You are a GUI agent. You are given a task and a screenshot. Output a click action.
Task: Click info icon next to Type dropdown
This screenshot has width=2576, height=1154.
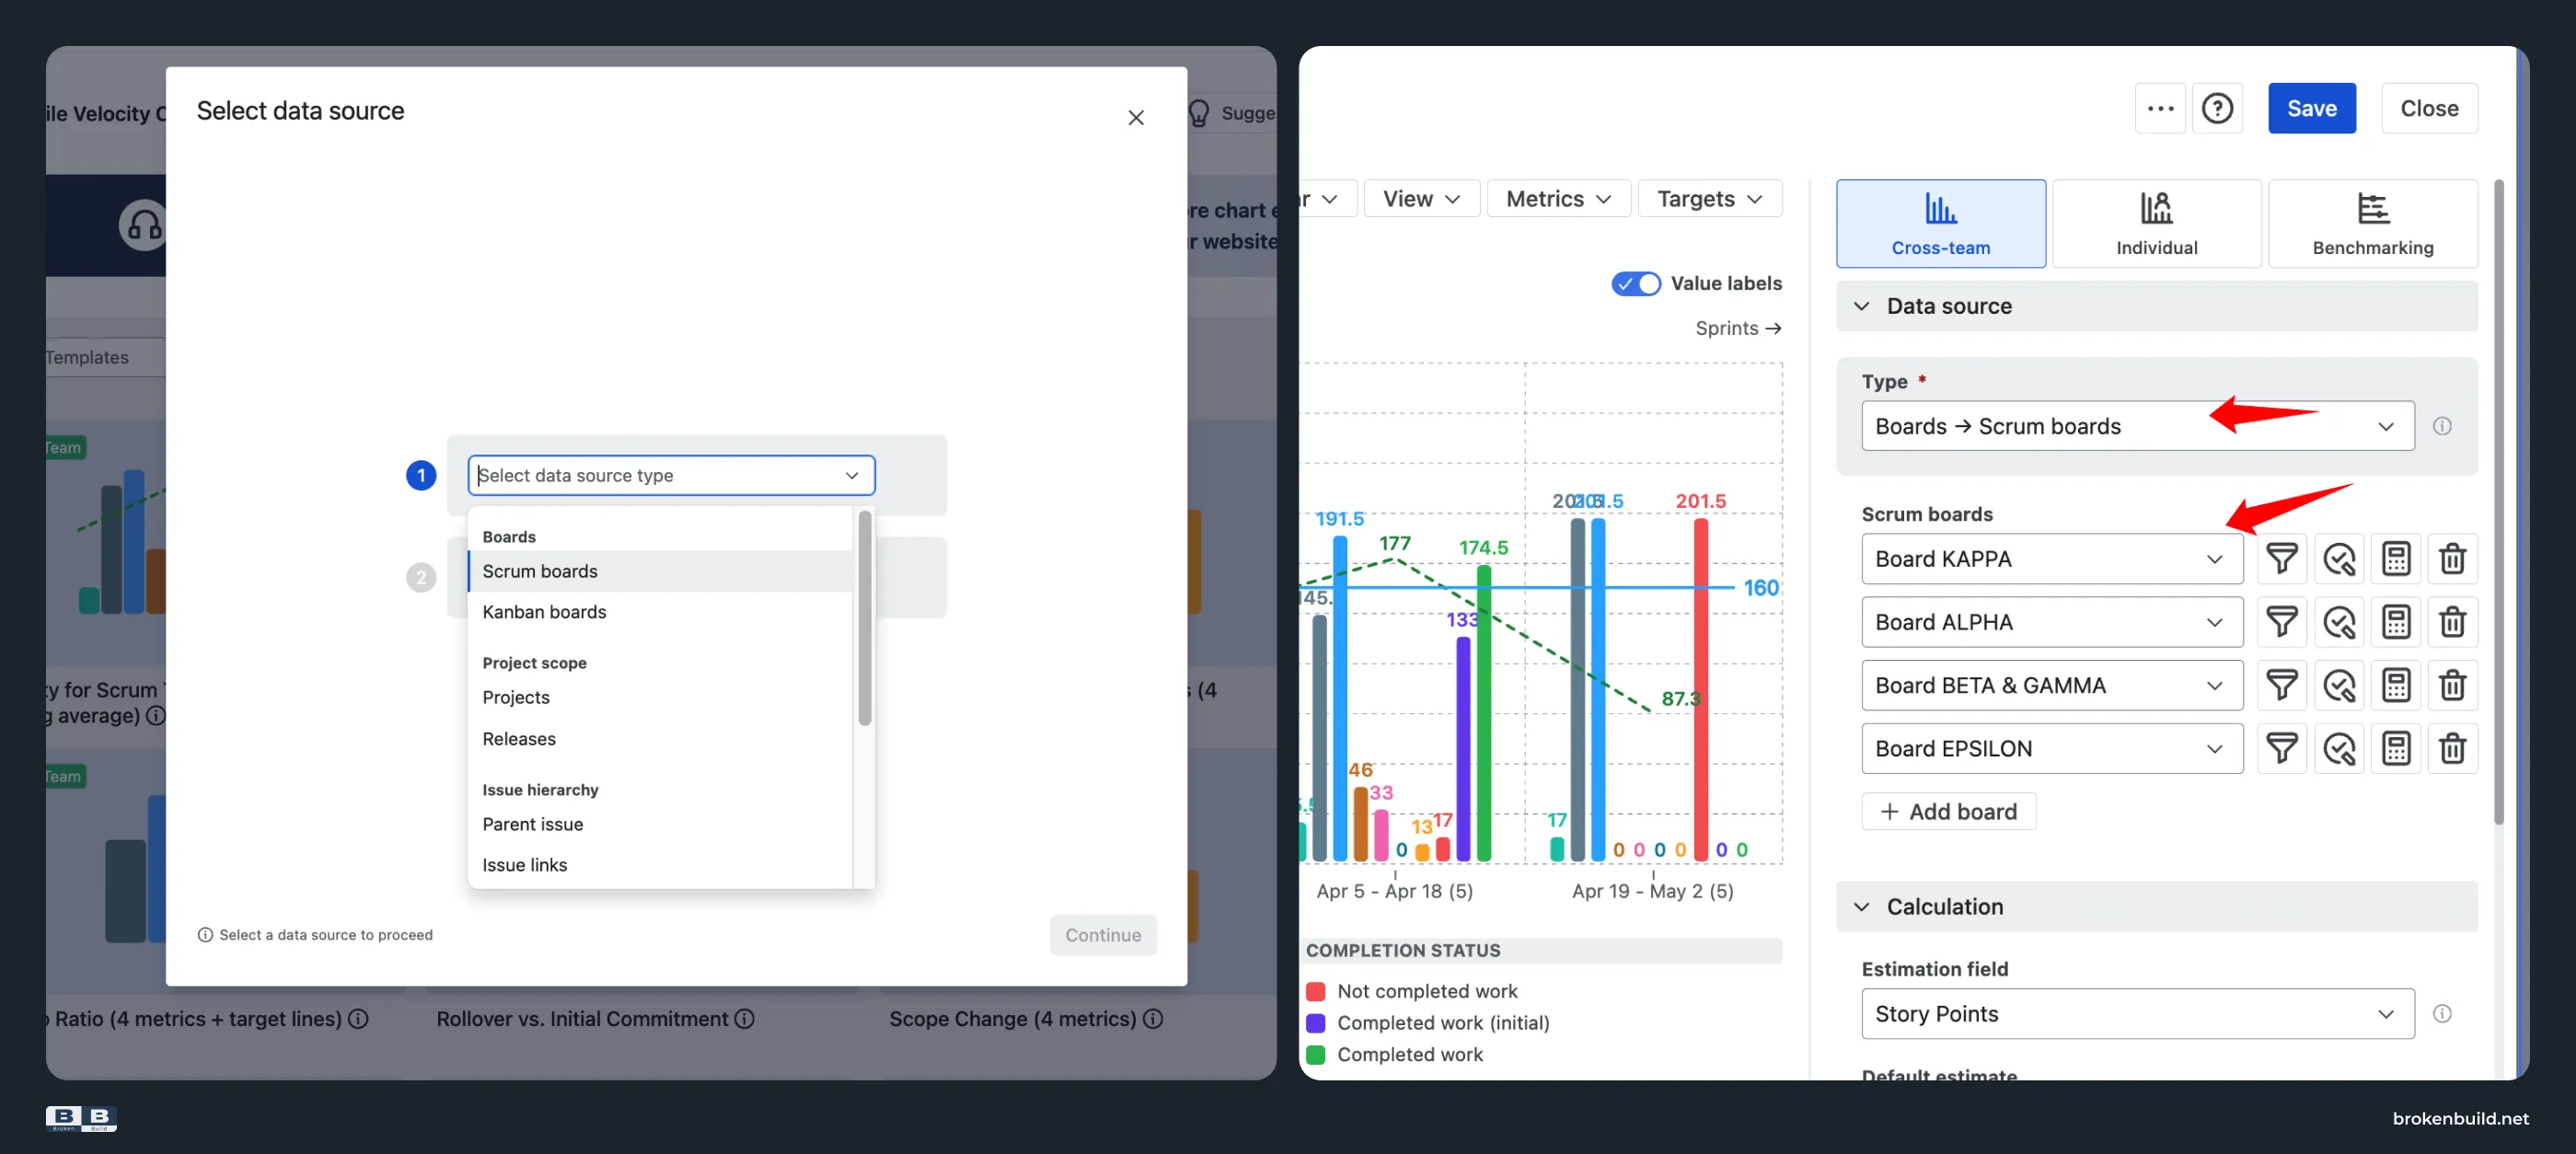point(2442,426)
